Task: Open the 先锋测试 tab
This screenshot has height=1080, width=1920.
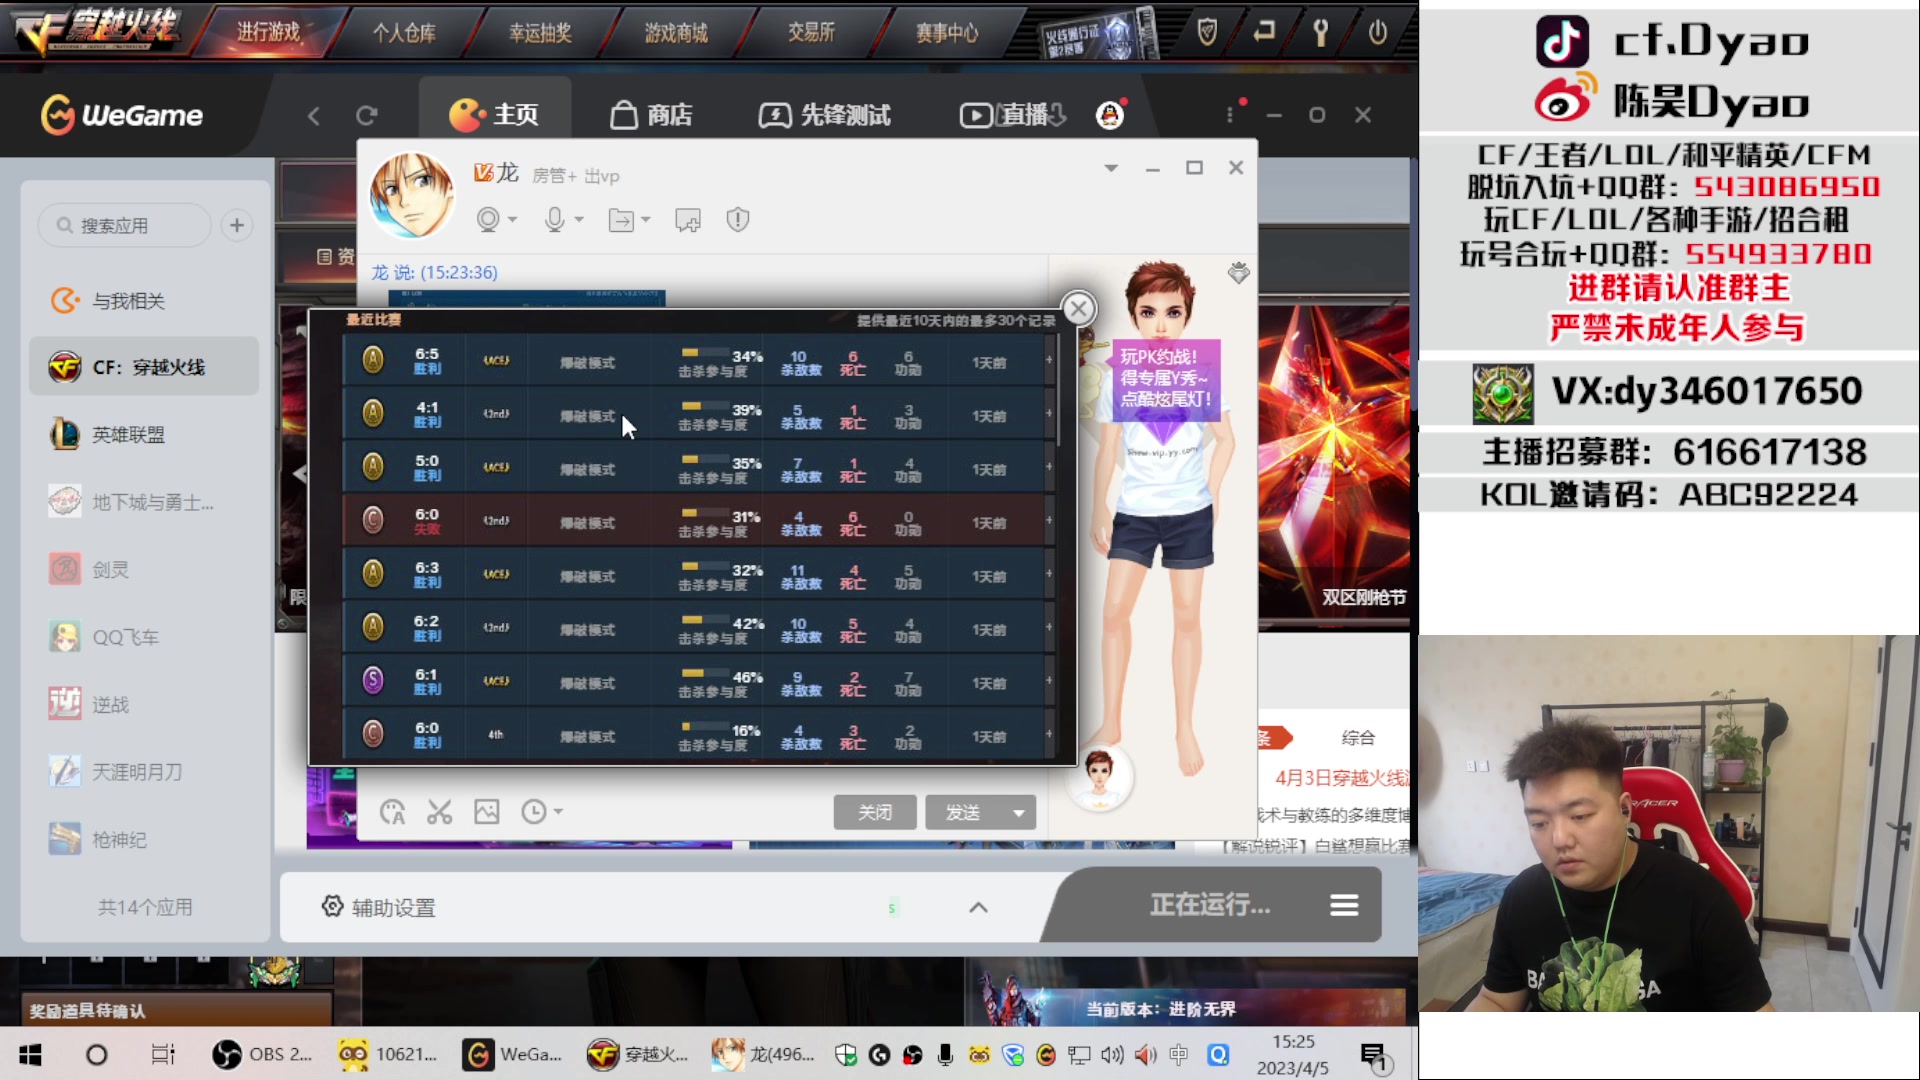Action: tap(825, 115)
